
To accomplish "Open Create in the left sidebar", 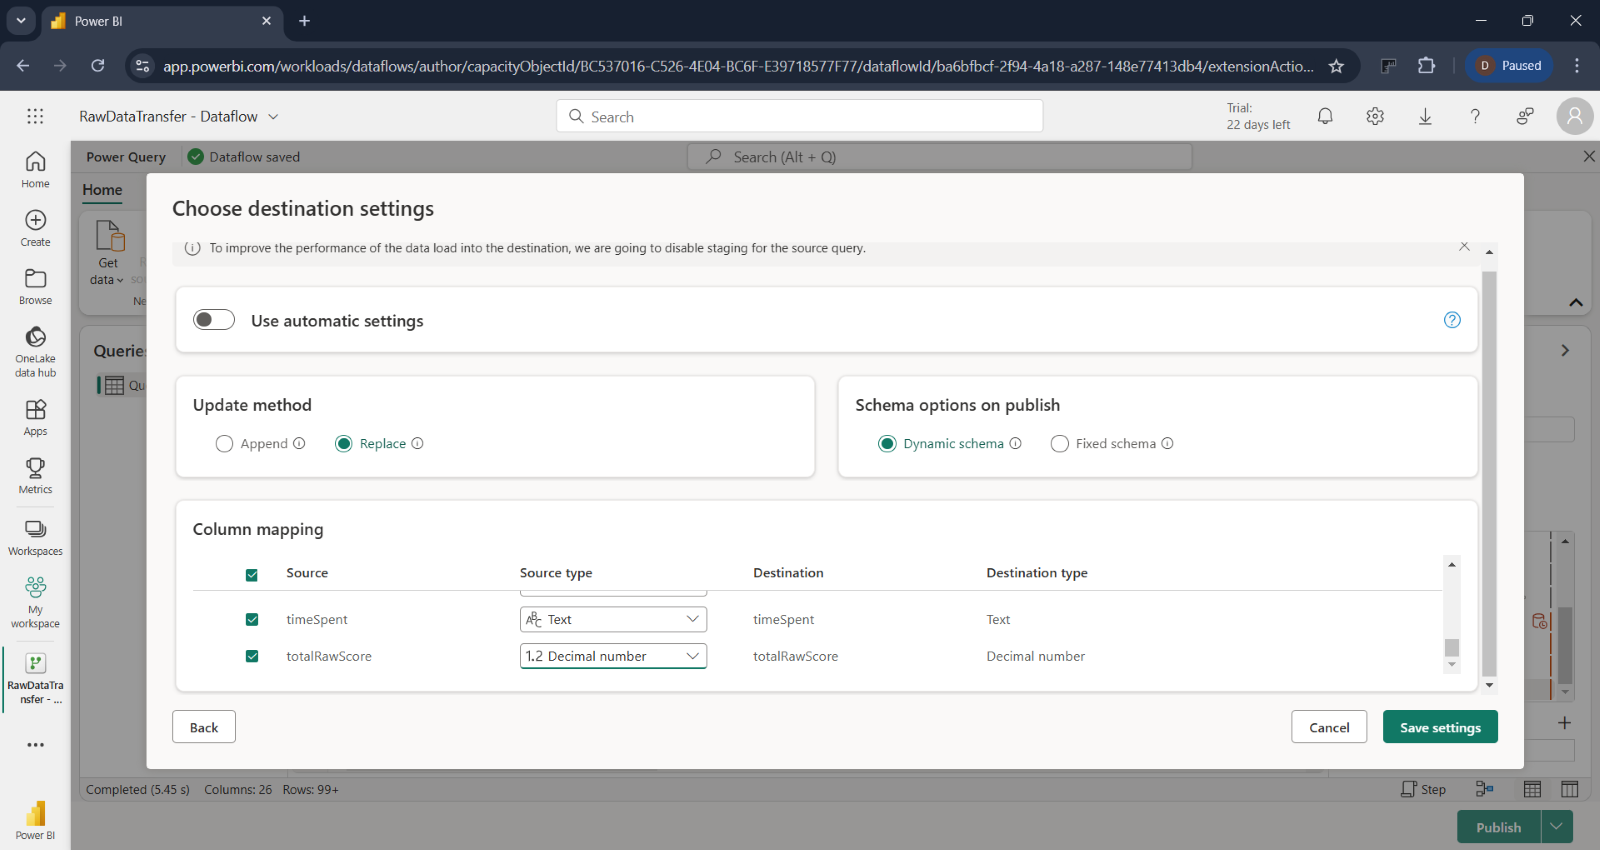I will click(x=35, y=228).
